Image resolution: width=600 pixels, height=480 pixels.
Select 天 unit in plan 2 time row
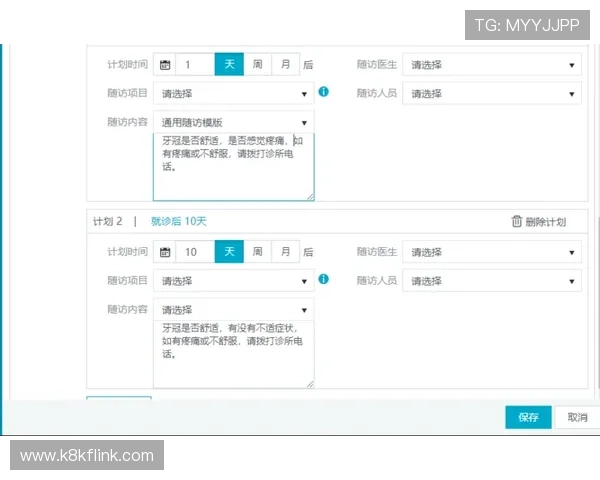point(229,251)
